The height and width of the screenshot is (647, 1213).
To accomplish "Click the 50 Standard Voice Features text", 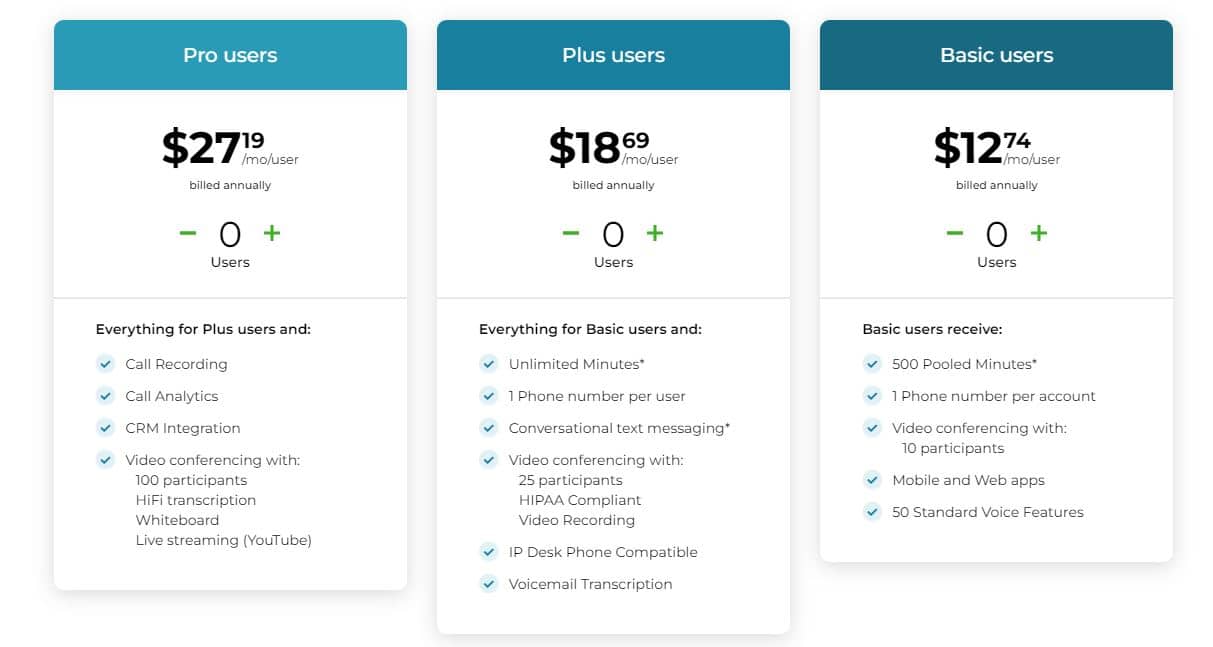I will pyautogui.click(x=988, y=512).
